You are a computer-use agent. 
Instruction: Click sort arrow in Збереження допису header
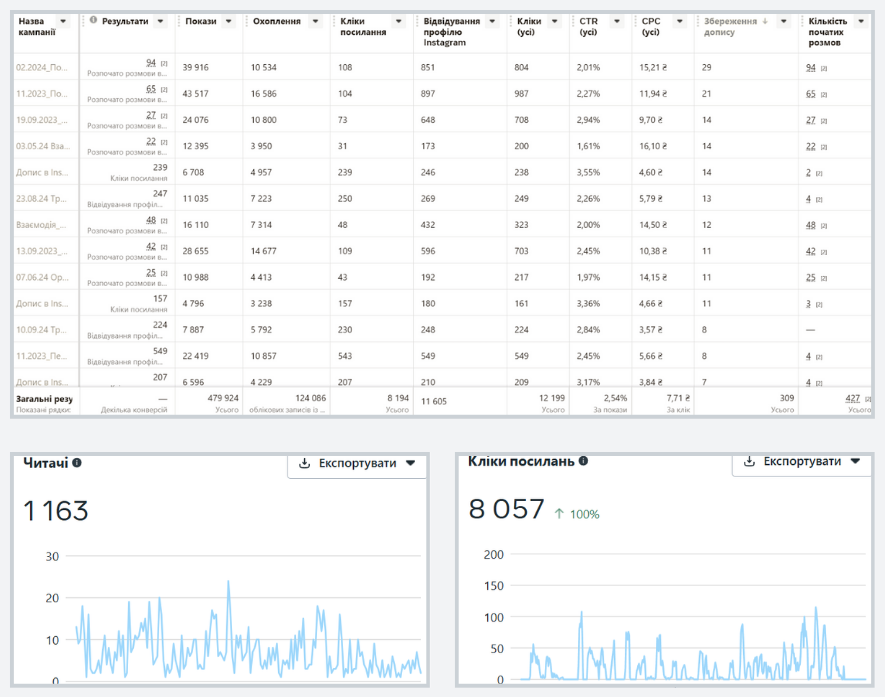coord(766,21)
